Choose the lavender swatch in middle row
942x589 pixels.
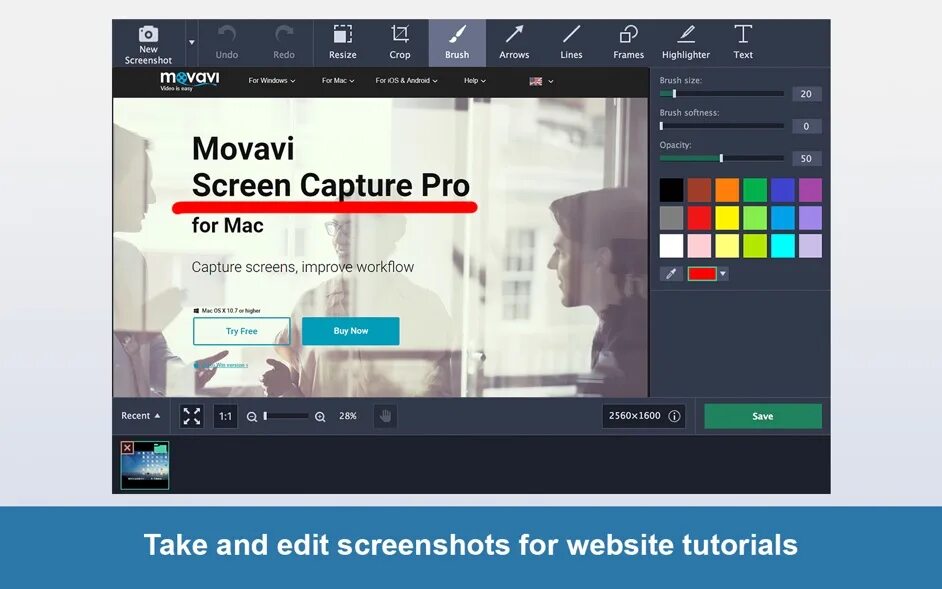[810, 218]
